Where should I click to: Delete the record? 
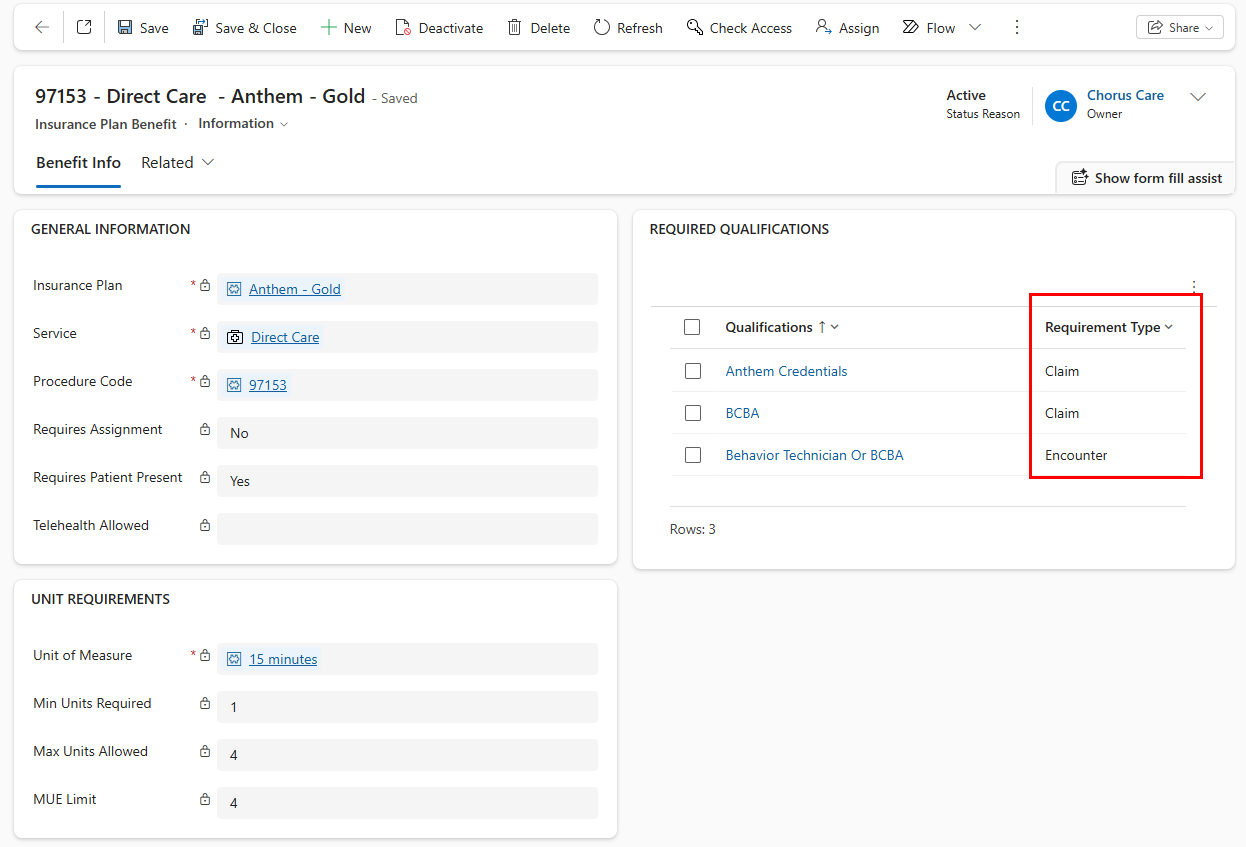pos(539,28)
